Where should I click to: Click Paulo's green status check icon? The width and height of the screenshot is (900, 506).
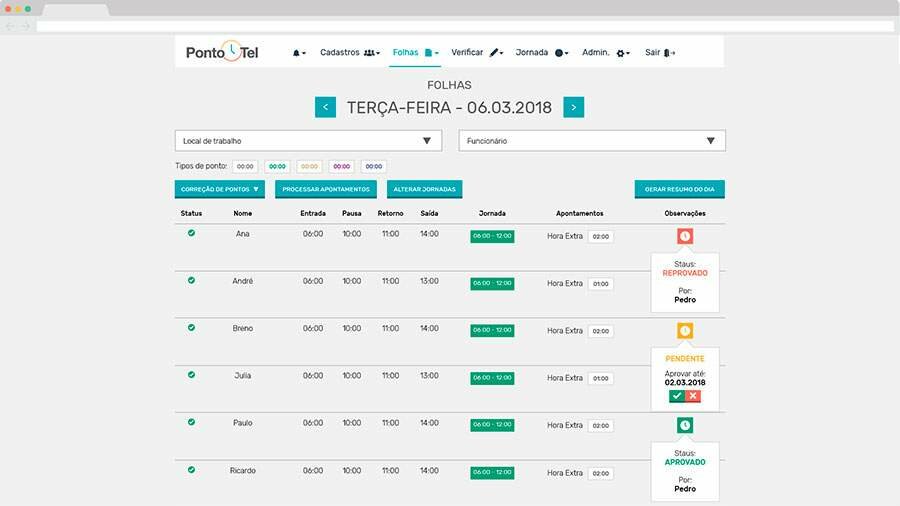pyautogui.click(x=191, y=422)
